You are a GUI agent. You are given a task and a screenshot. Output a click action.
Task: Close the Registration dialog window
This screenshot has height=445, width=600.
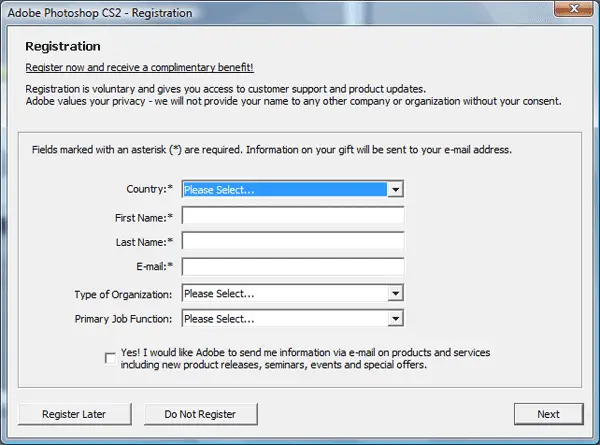tap(574, 8)
